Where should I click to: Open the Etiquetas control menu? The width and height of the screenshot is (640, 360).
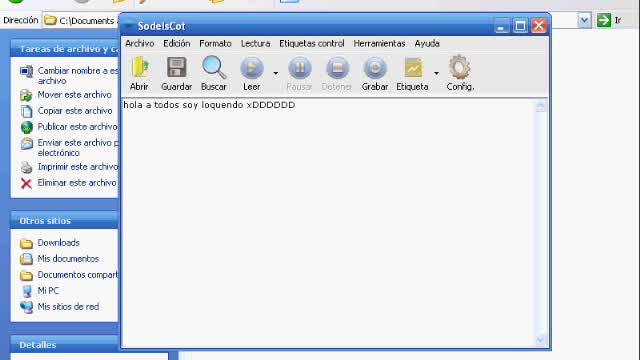(312, 43)
